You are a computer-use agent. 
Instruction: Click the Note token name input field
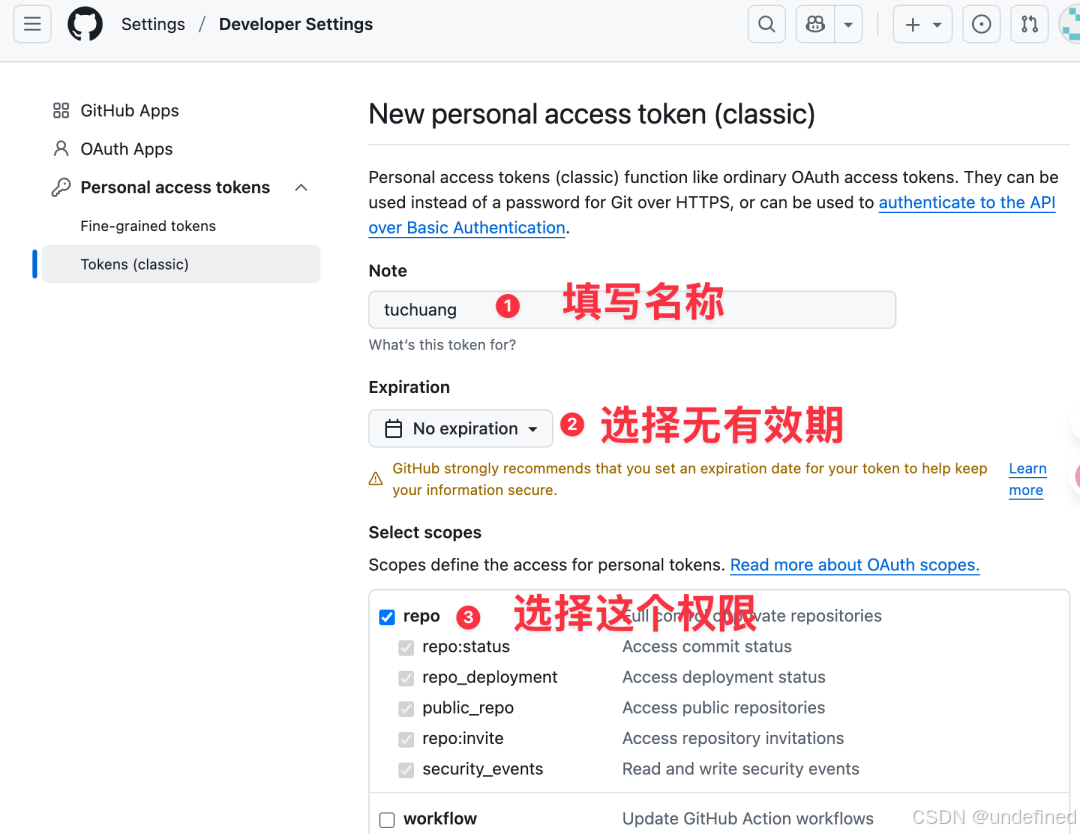pyautogui.click(x=630, y=310)
